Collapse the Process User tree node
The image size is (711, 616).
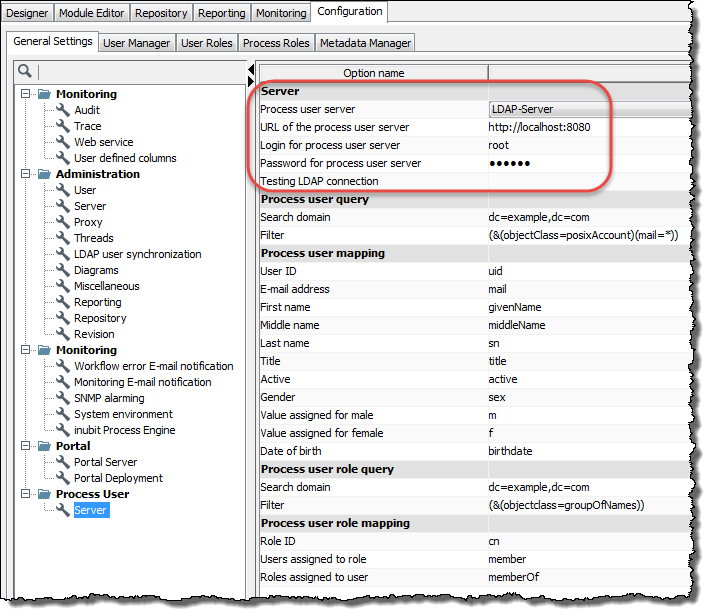(25, 494)
